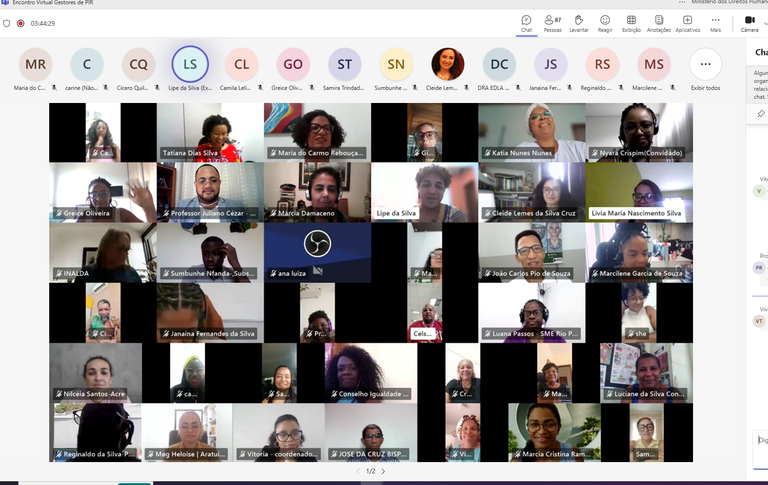The image size is (768, 485).
Task: Select Luana Passos SME Rio tile
Action: coord(532,313)
